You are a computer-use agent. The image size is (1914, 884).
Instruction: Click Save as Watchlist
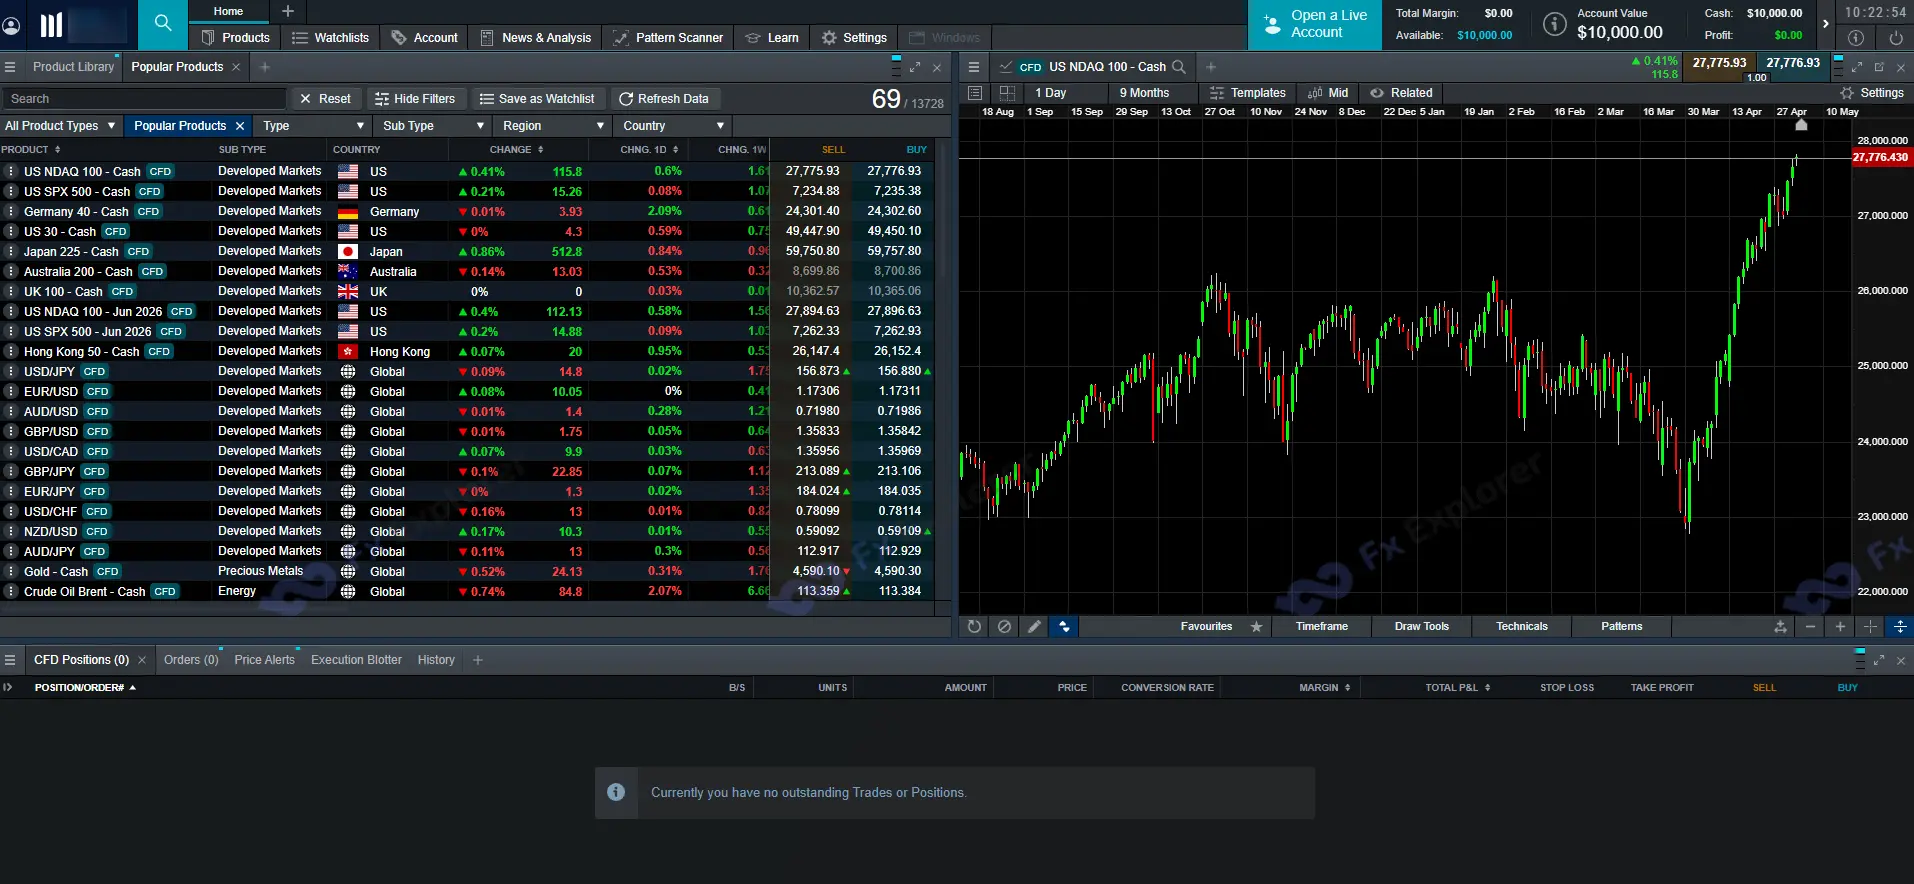(x=537, y=99)
